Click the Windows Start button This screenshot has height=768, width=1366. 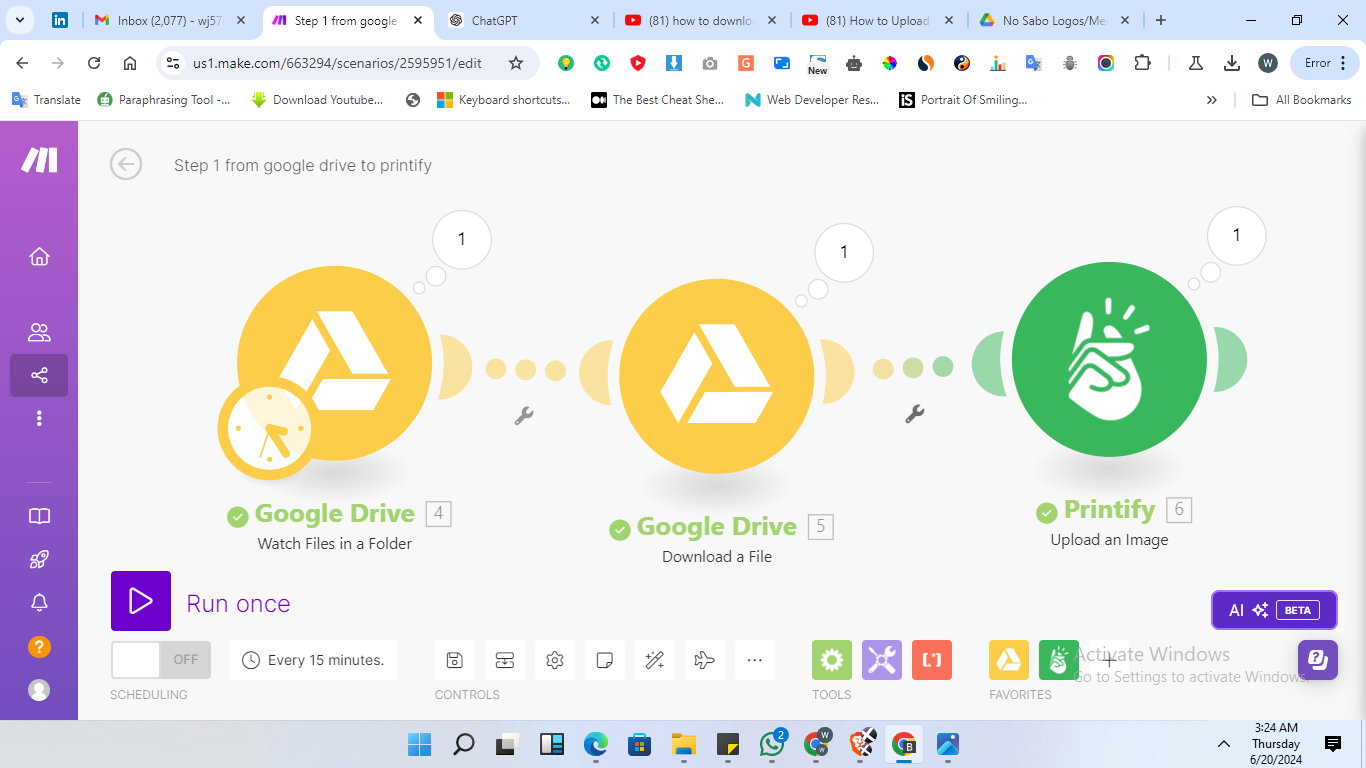[419, 744]
